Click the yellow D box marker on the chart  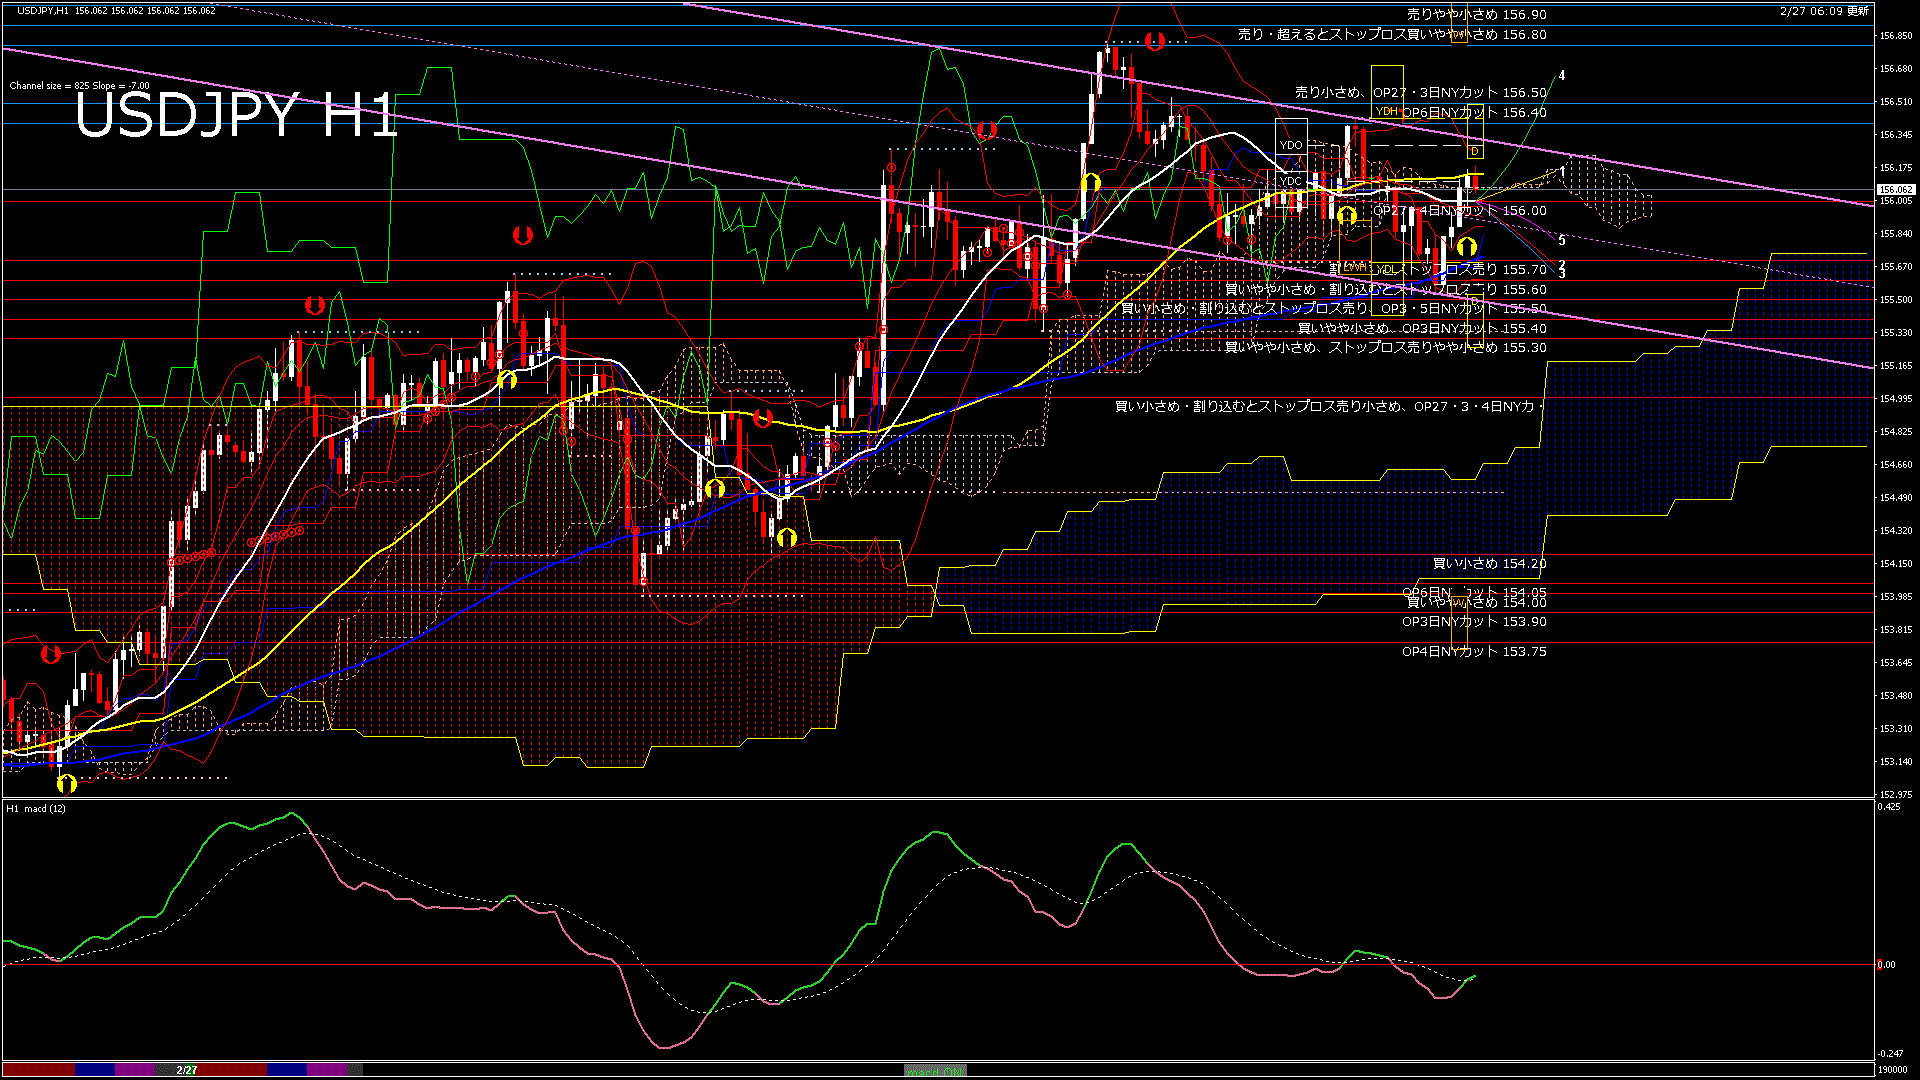(1474, 151)
